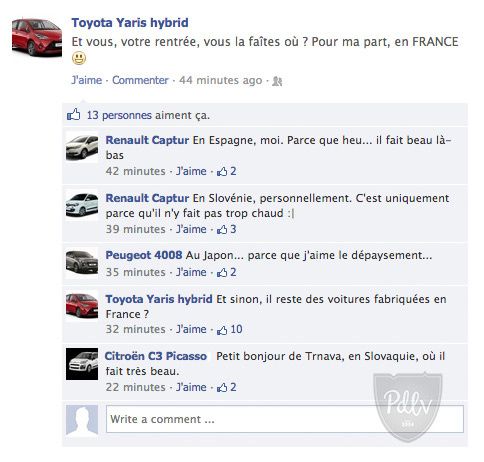The width and height of the screenshot is (484, 462).
Task: Show the 13 personnes who like this
Action: click(119, 115)
